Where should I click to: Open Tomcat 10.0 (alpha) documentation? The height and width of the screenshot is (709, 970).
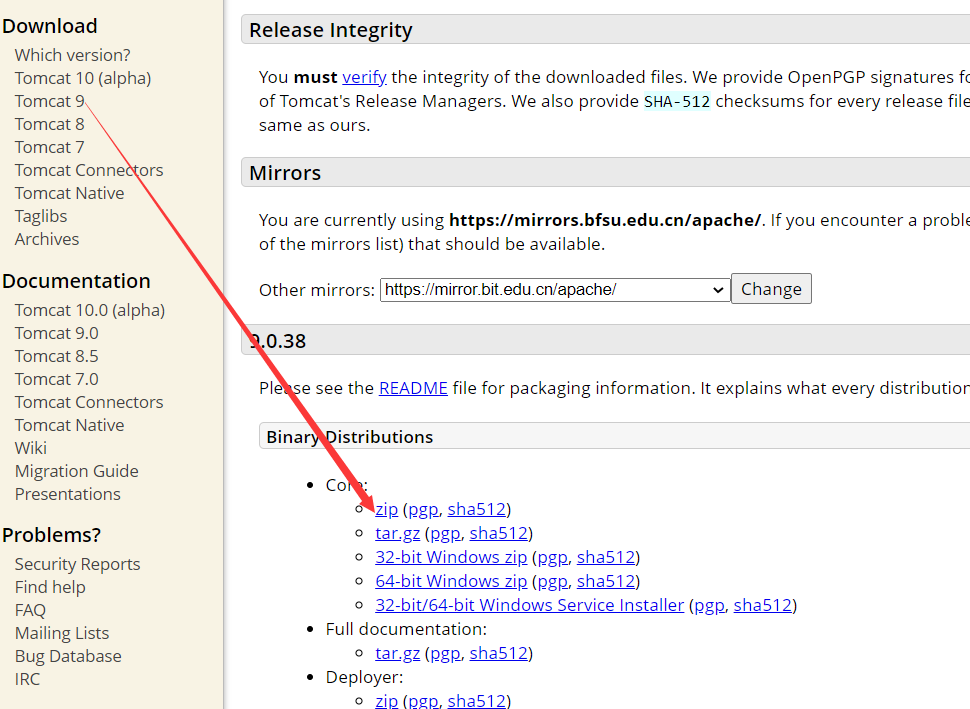click(x=90, y=310)
